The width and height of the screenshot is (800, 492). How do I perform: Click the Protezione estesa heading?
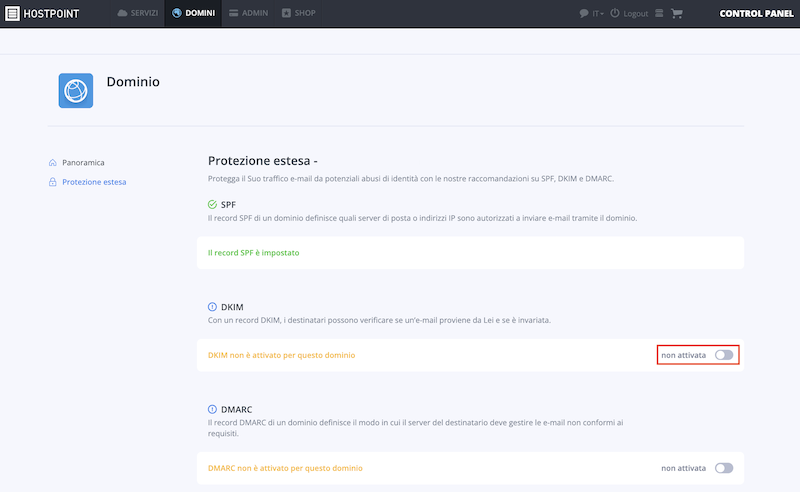coord(262,161)
